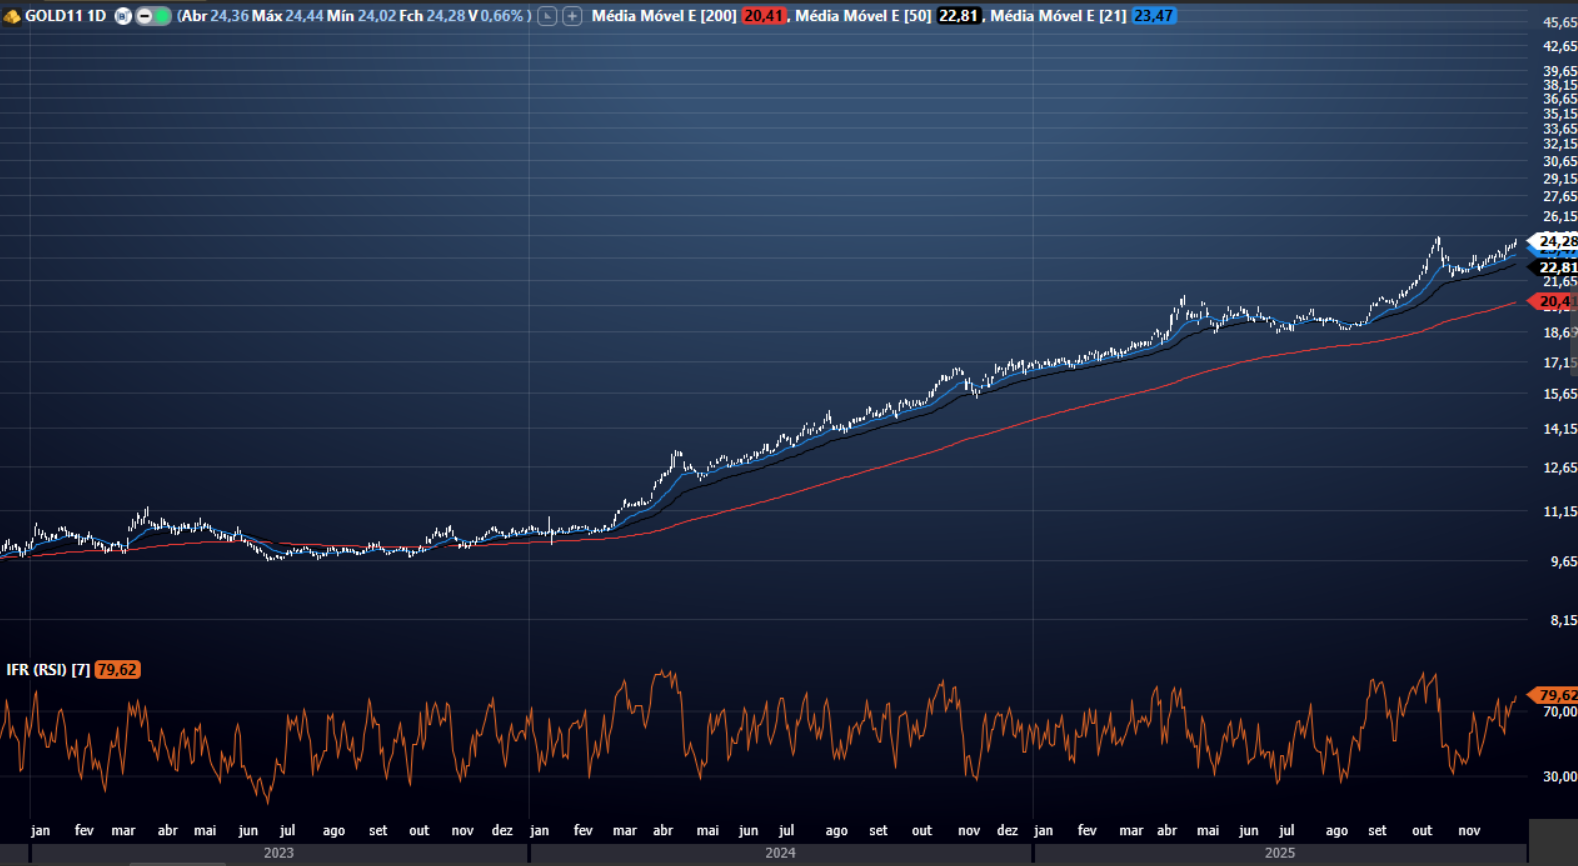Click the Média Móvel E [200] label
The image size is (1578, 866).
[x=663, y=16]
